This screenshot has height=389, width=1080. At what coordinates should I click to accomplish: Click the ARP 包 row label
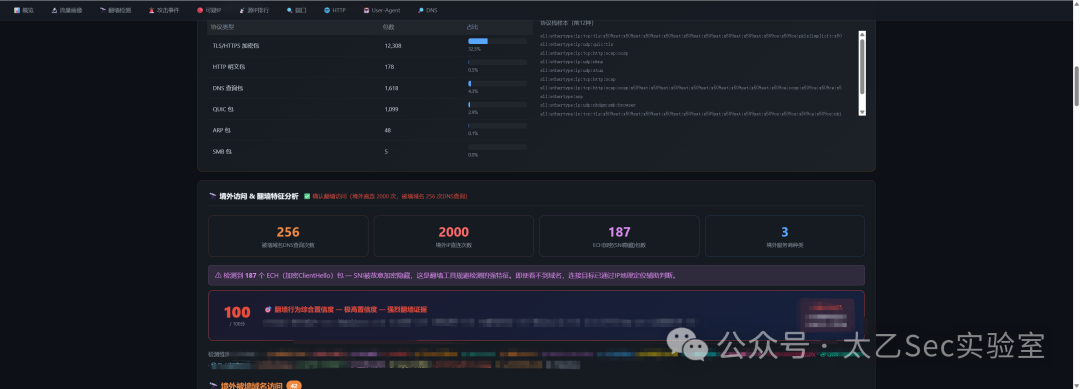[x=222, y=130]
